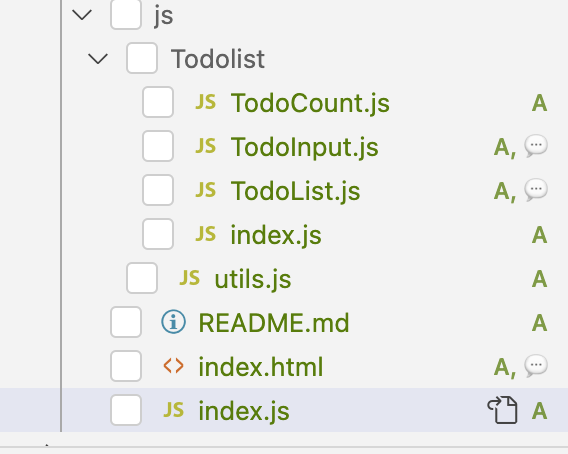Check the js folder checkbox
This screenshot has height=454, width=568.
(126, 14)
